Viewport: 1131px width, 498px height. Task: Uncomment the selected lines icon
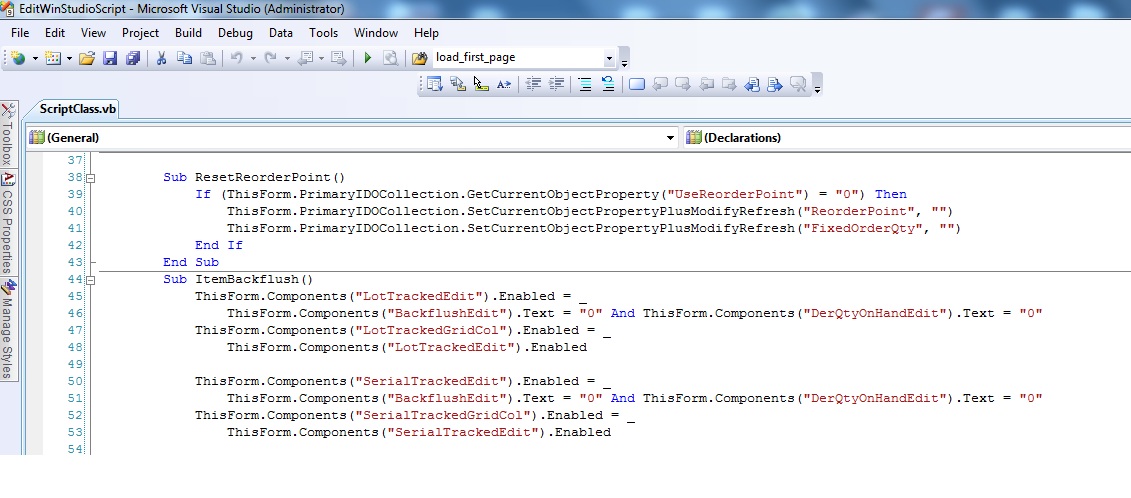(x=608, y=84)
